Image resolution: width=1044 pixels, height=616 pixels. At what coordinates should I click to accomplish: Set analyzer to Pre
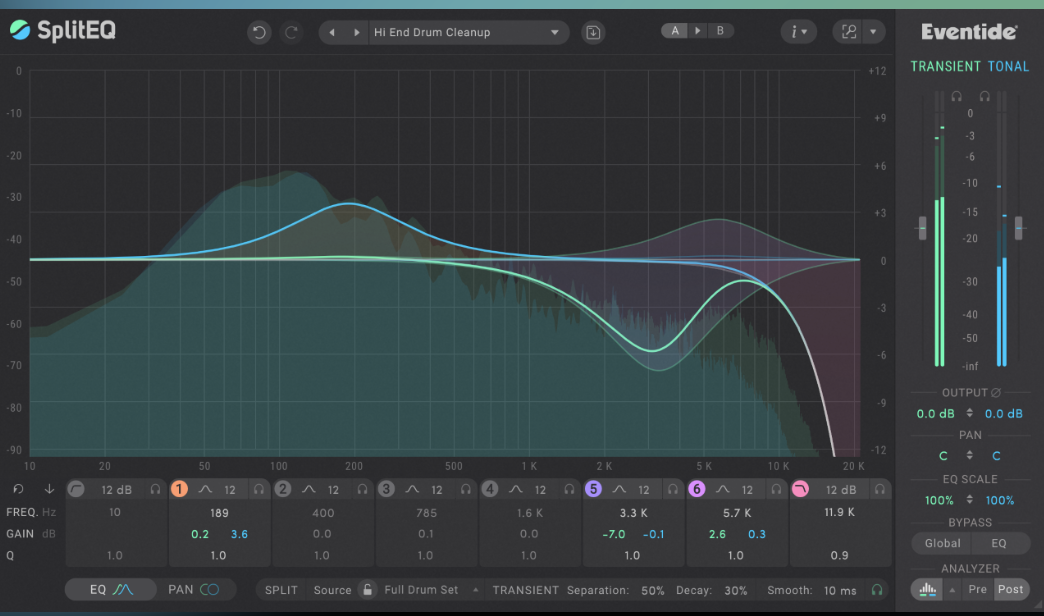pos(977,589)
